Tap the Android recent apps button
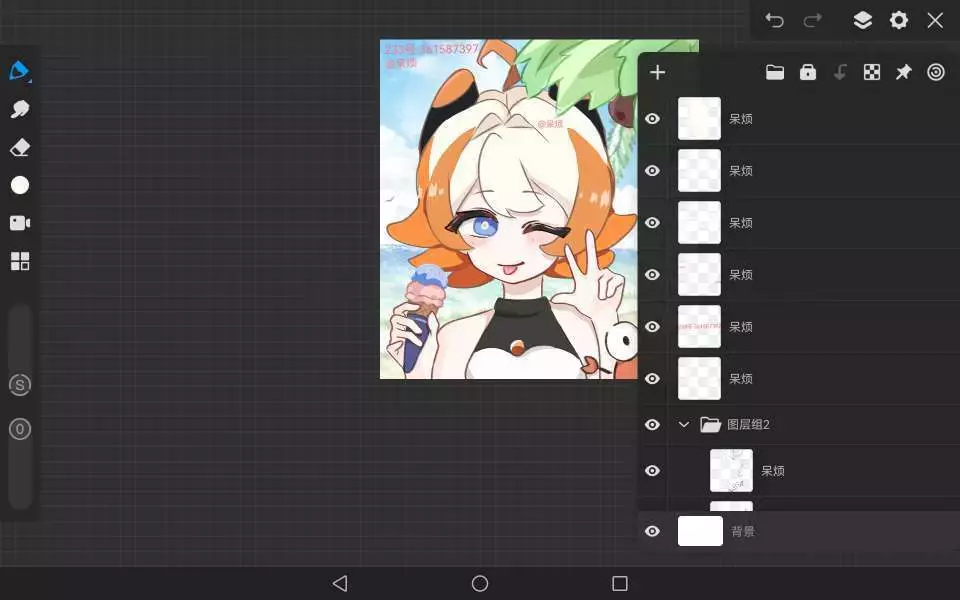Viewport: 960px width, 600px height. click(x=620, y=583)
